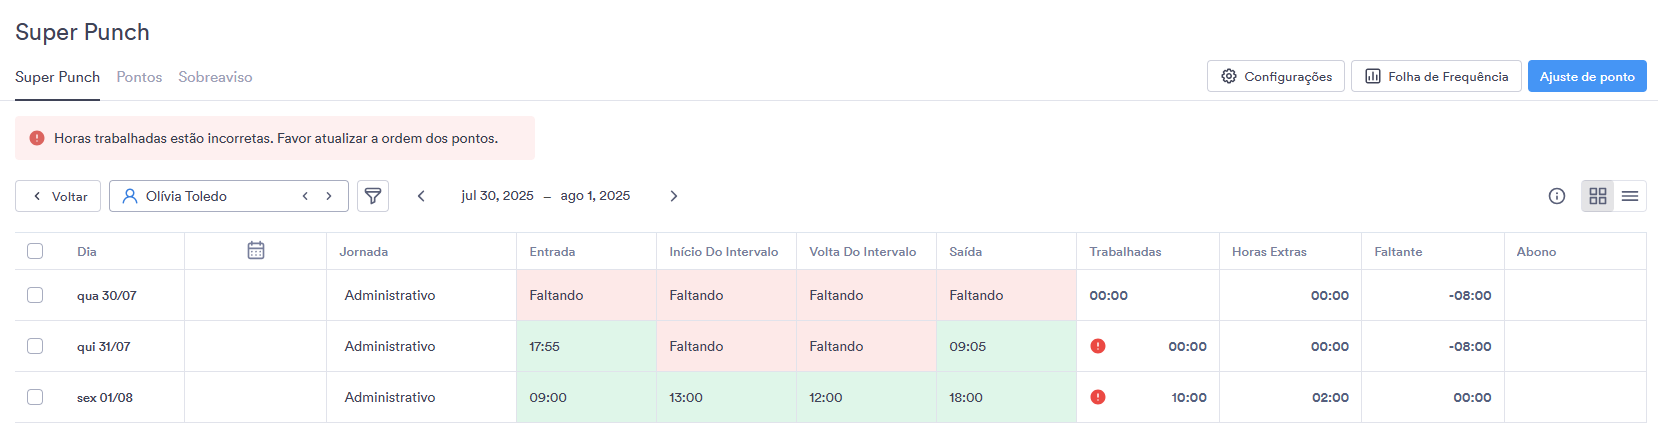This screenshot has height=432, width=1658.
Task: Switch to the Pontos tab
Action: point(139,77)
